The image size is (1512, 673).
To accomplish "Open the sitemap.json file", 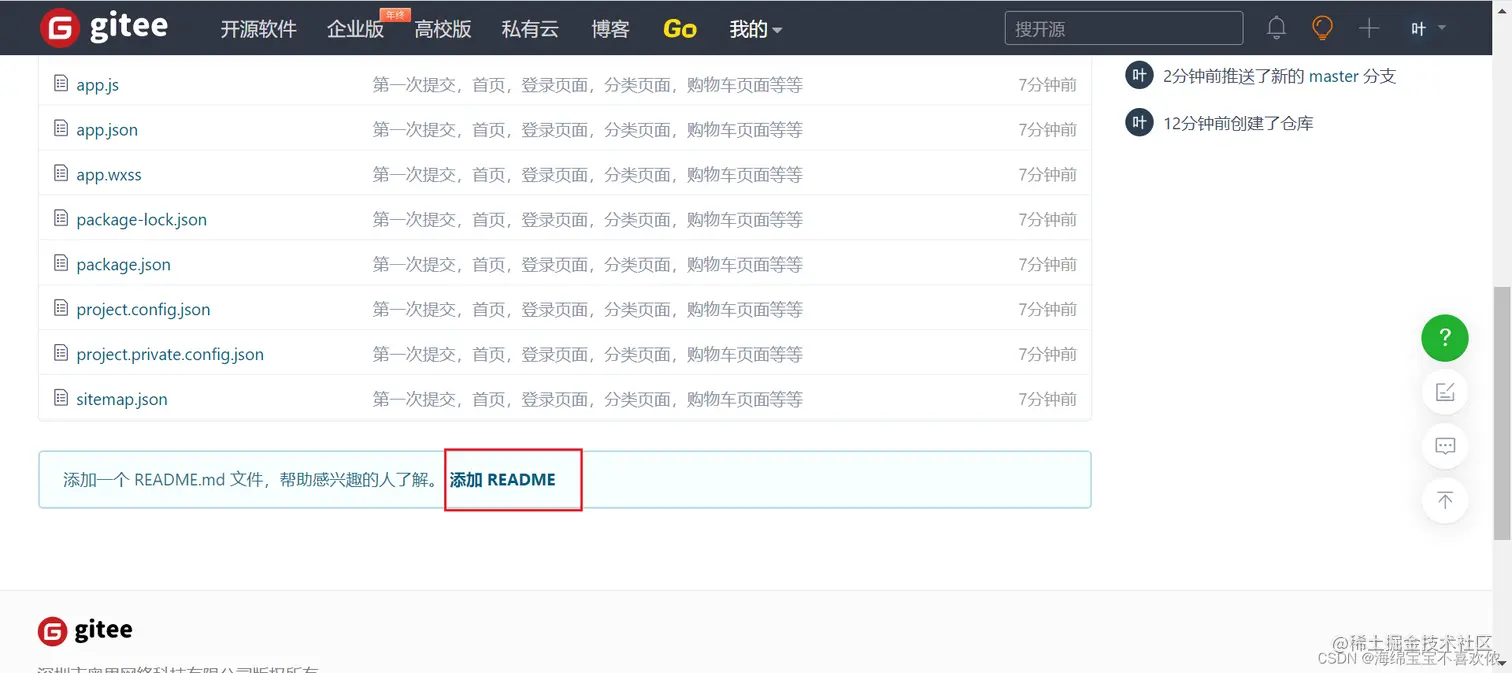I will (x=122, y=400).
